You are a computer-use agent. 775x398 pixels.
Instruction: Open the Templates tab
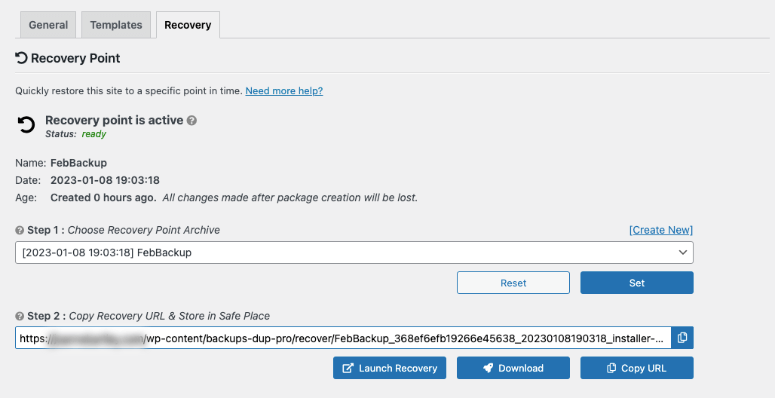[x=116, y=25]
